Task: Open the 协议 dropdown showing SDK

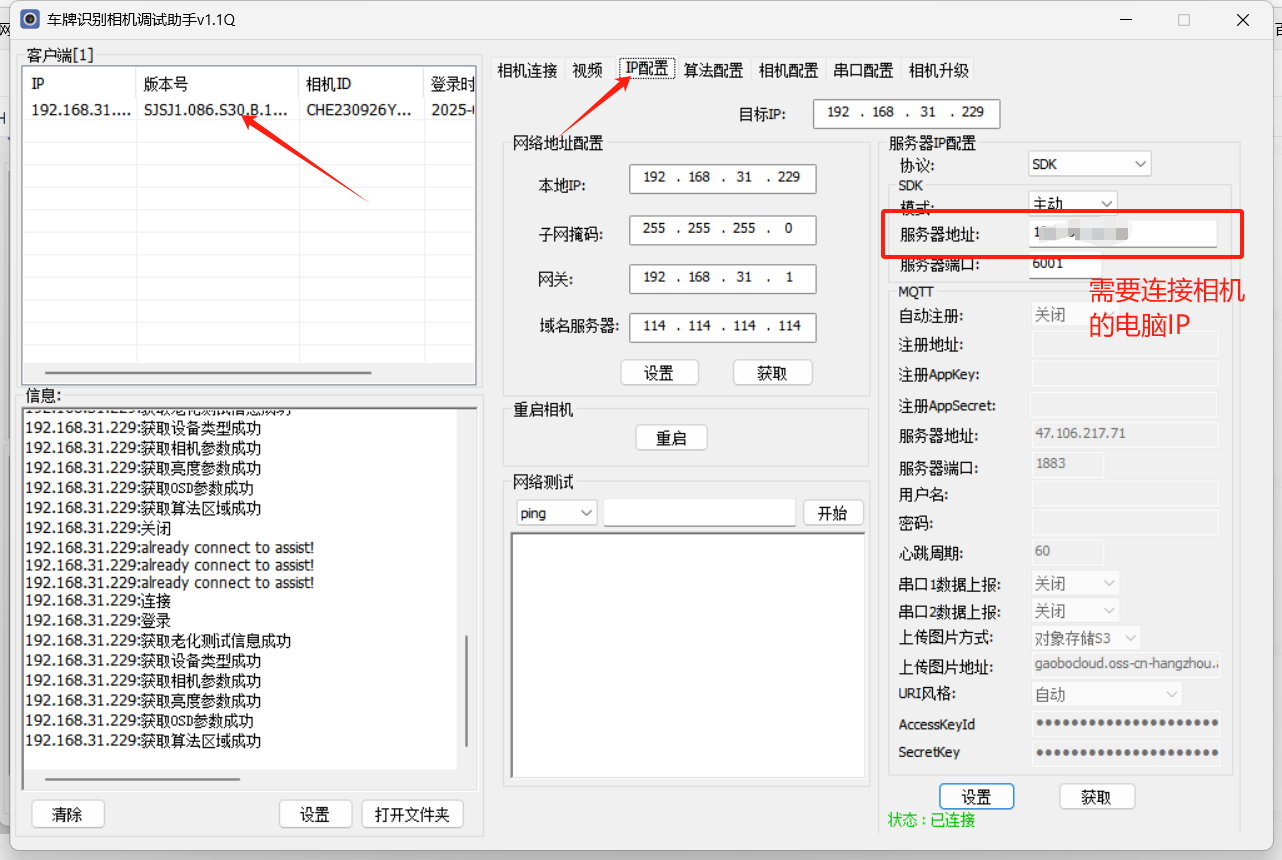Action: click(x=1090, y=164)
